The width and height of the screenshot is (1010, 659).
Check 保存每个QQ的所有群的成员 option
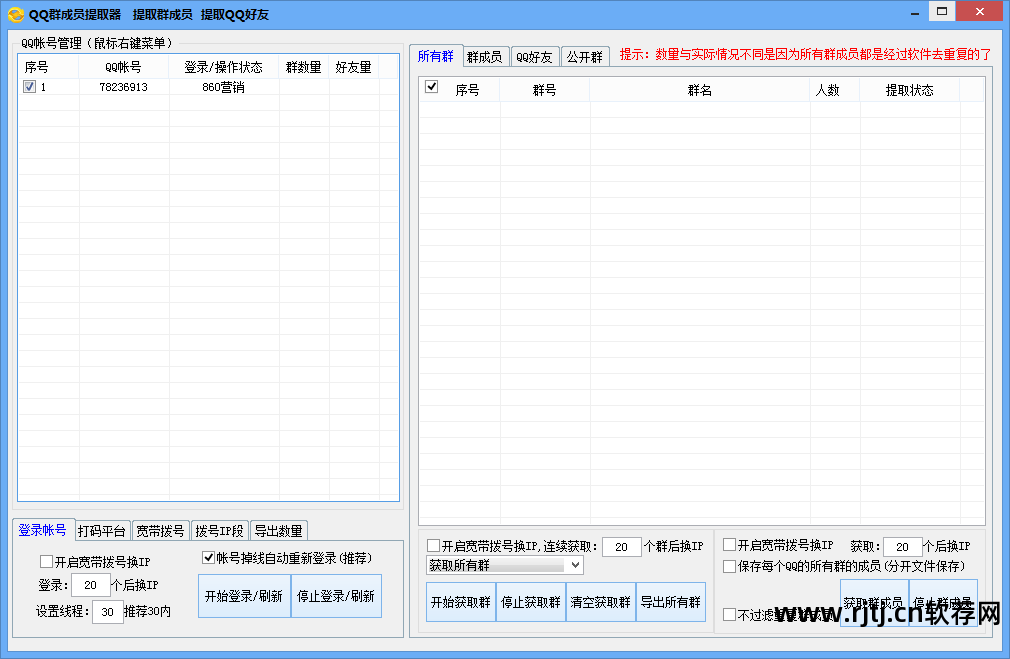[729, 566]
